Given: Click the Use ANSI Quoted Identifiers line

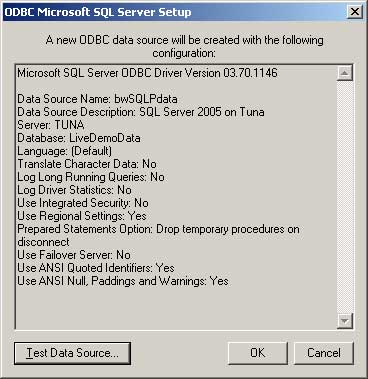Looking at the screenshot, I should [x=96, y=268].
